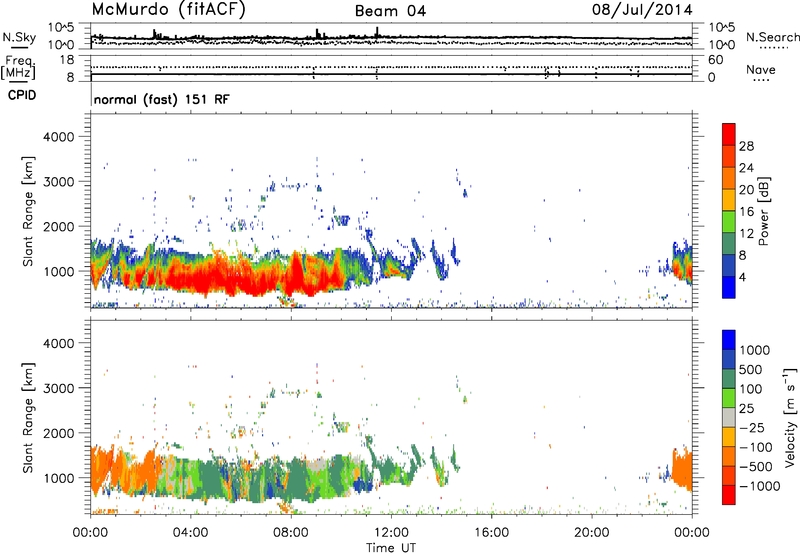800x554 pixels.
Task: Click the 08/Jul/2014 date label
Action: pyautogui.click(x=642, y=10)
